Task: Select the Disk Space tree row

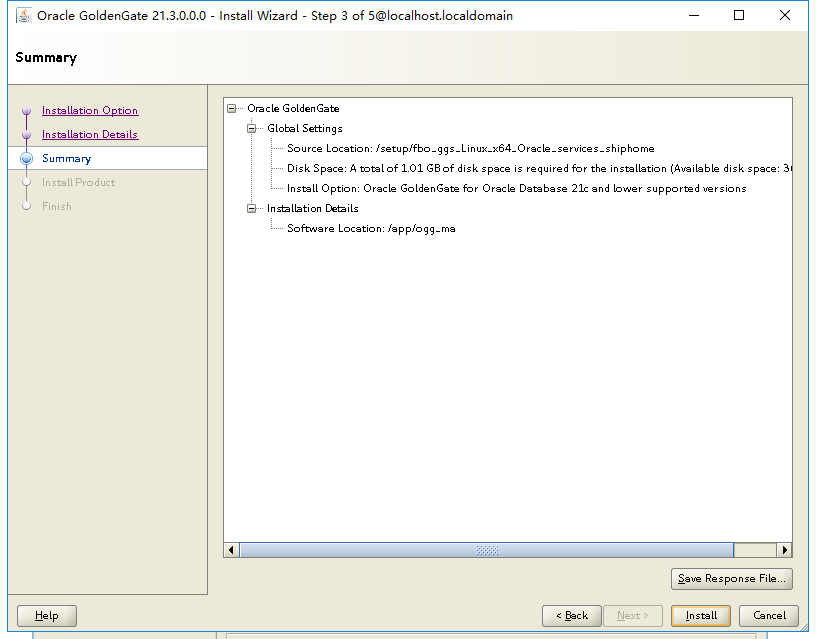Action: pos(539,169)
